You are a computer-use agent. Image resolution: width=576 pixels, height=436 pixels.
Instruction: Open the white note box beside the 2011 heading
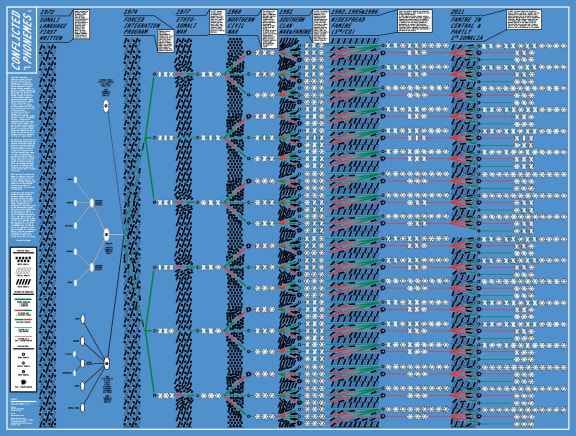[x=523, y=19]
